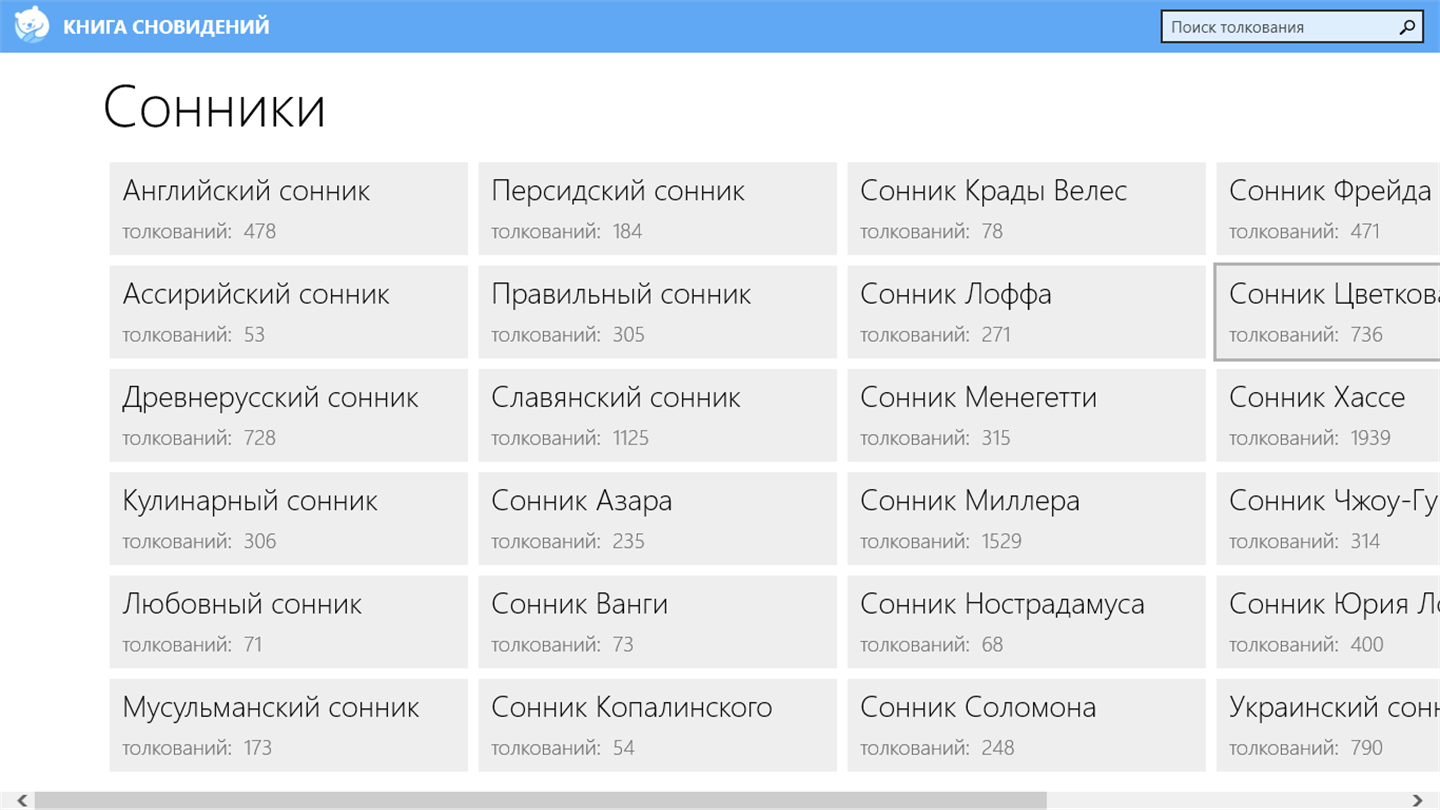Click the polar bear app logo icon
1440x810 pixels.
(x=32, y=25)
